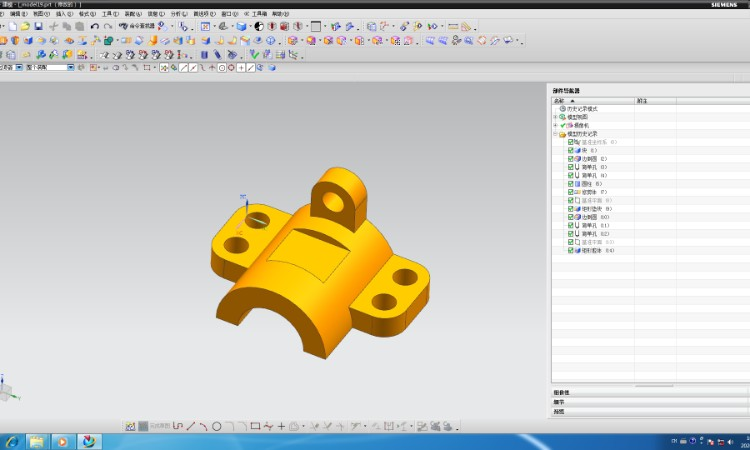Expand the 摄像机 tree node
Image resolution: width=750 pixels, height=450 pixels.
point(555,125)
